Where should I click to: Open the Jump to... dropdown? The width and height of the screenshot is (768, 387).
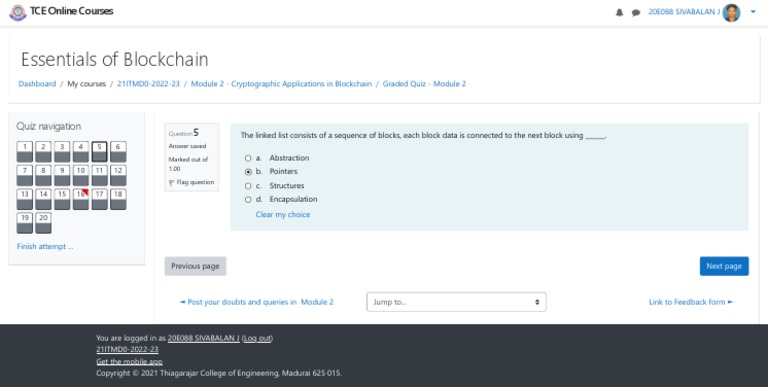click(456, 302)
